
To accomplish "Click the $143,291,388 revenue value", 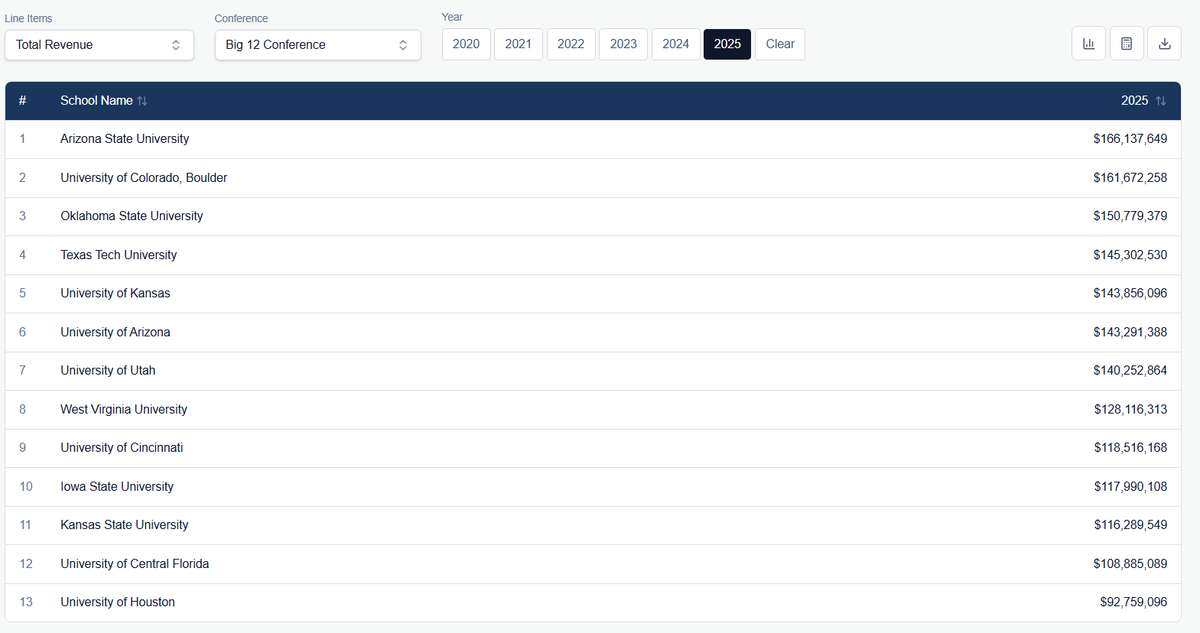I will click(x=1130, y=332).
